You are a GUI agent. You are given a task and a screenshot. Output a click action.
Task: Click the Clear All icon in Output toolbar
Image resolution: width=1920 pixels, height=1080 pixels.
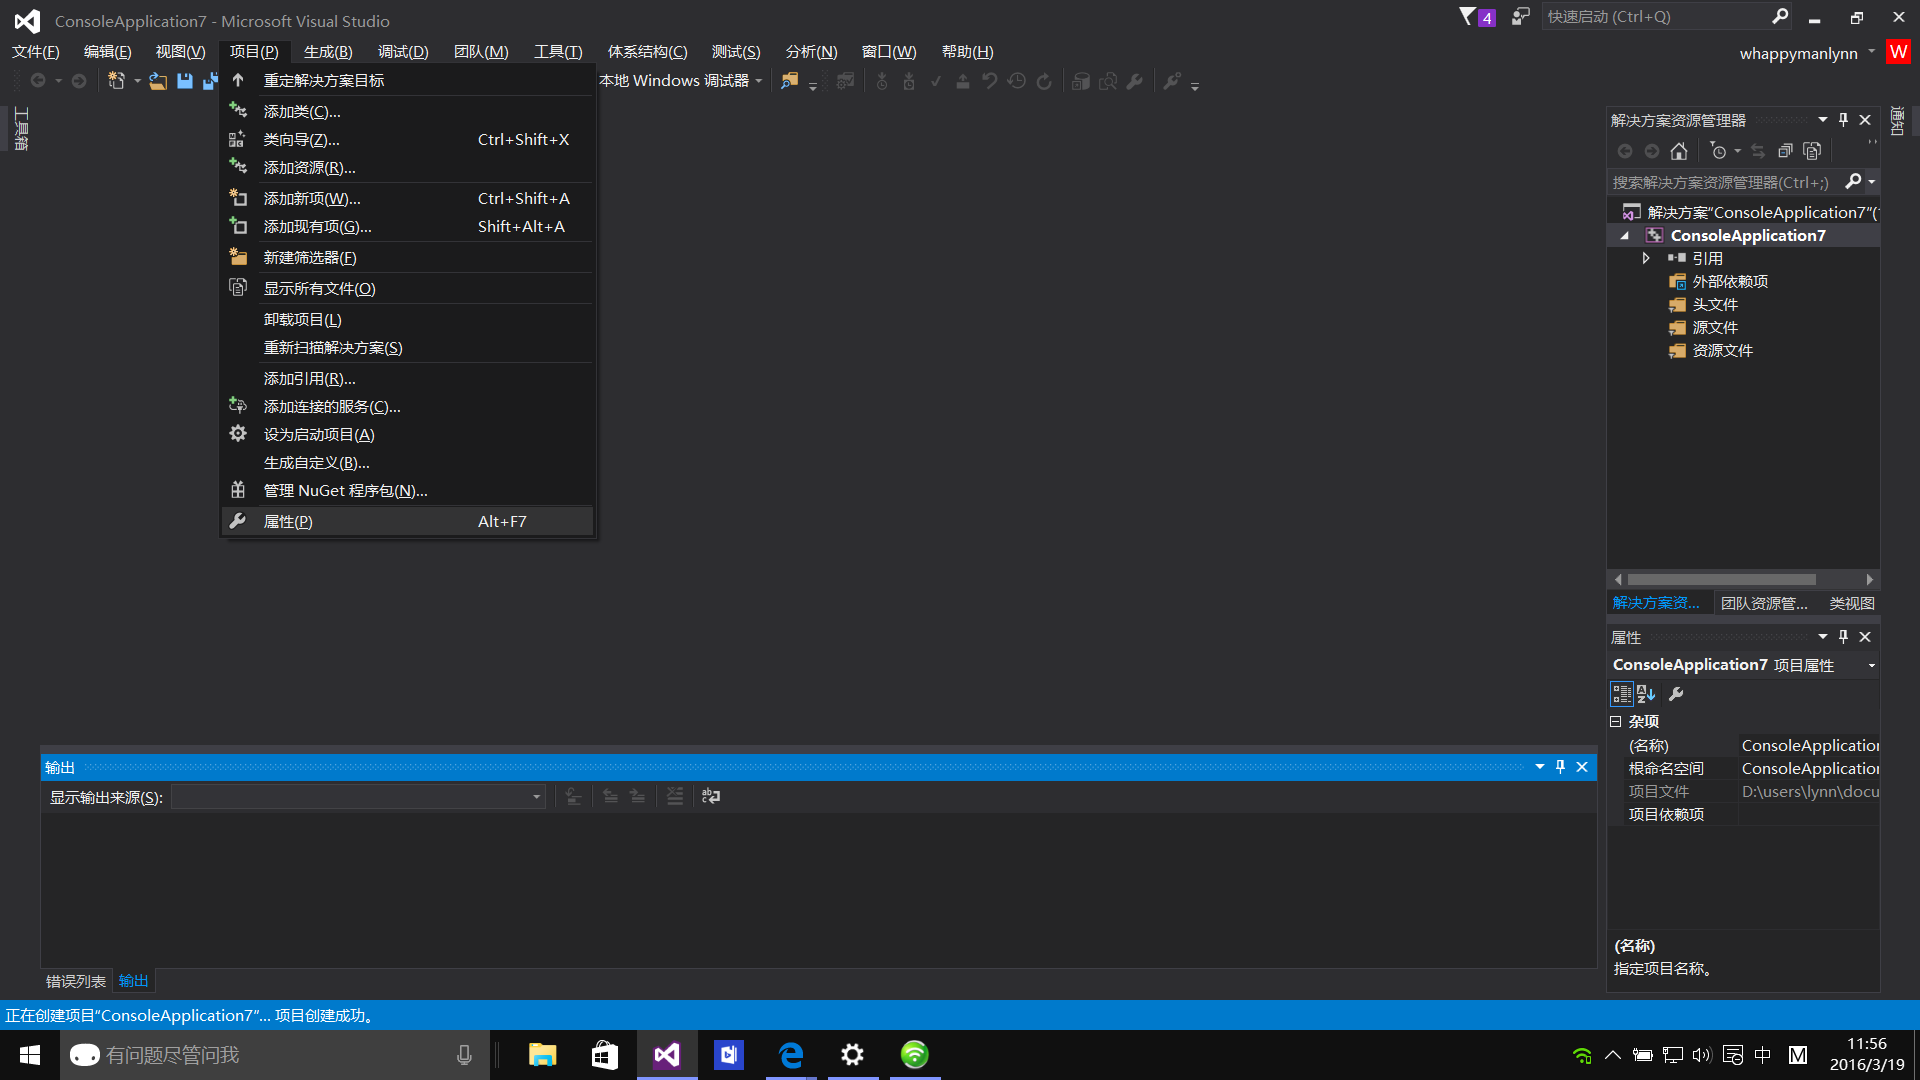click(675, 796)
